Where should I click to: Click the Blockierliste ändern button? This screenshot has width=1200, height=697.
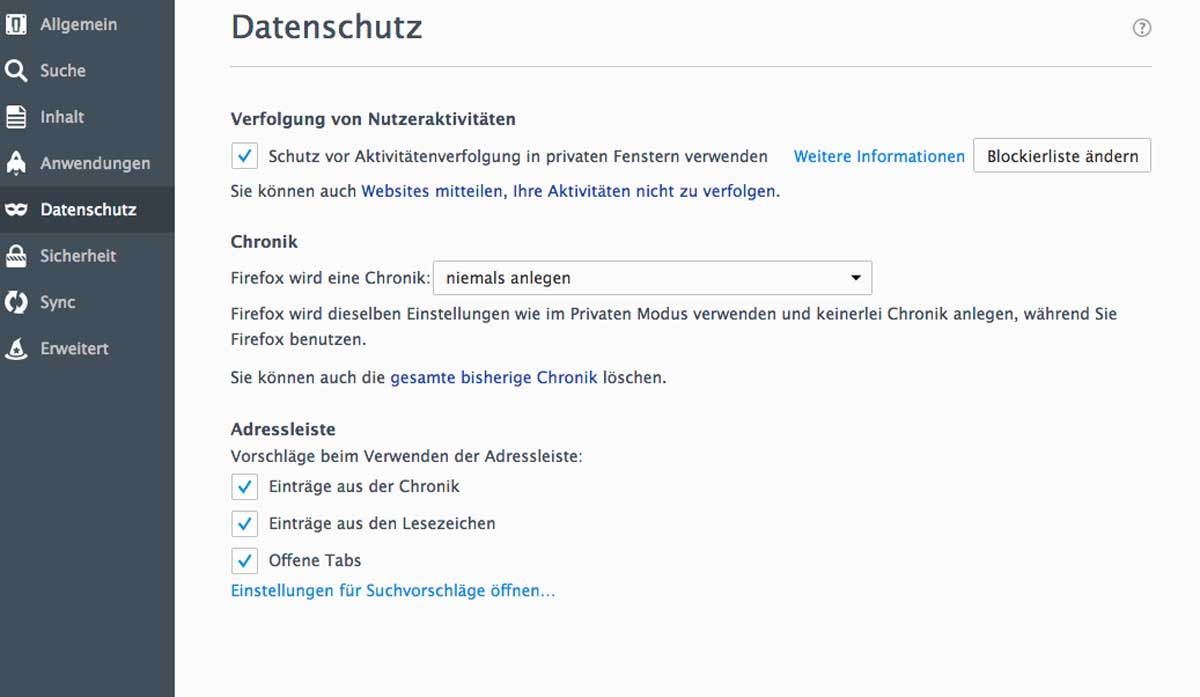click(1062, 156)
